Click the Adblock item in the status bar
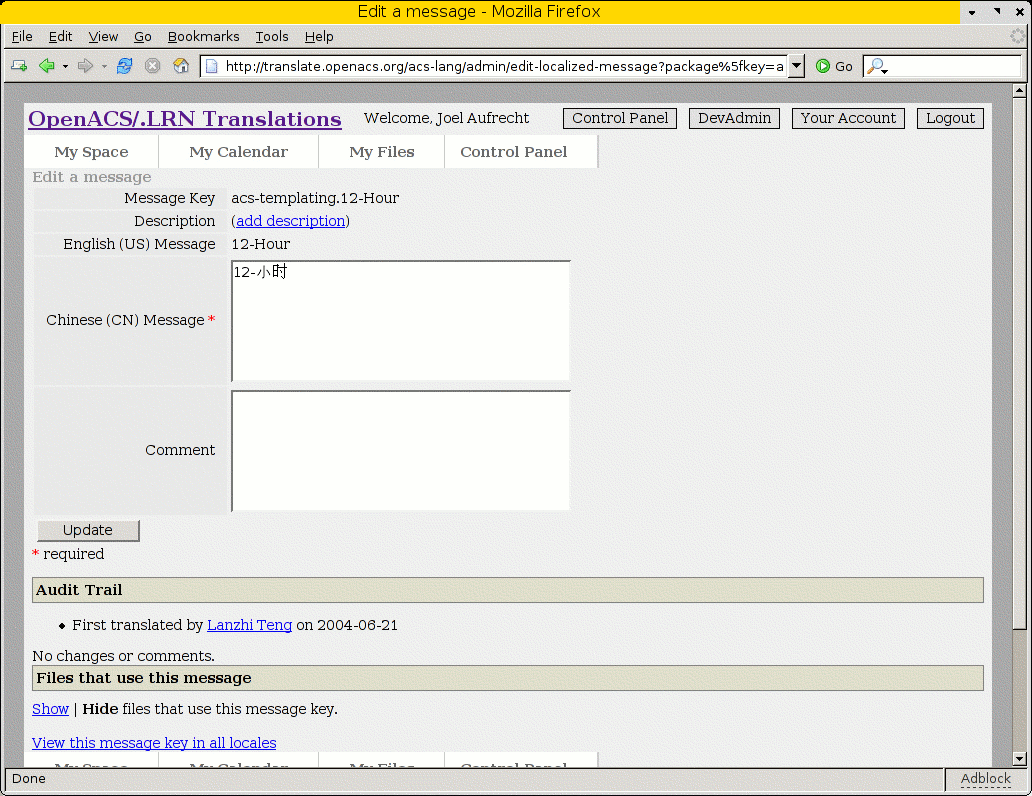1032x796 pixels. coord(985,779)
